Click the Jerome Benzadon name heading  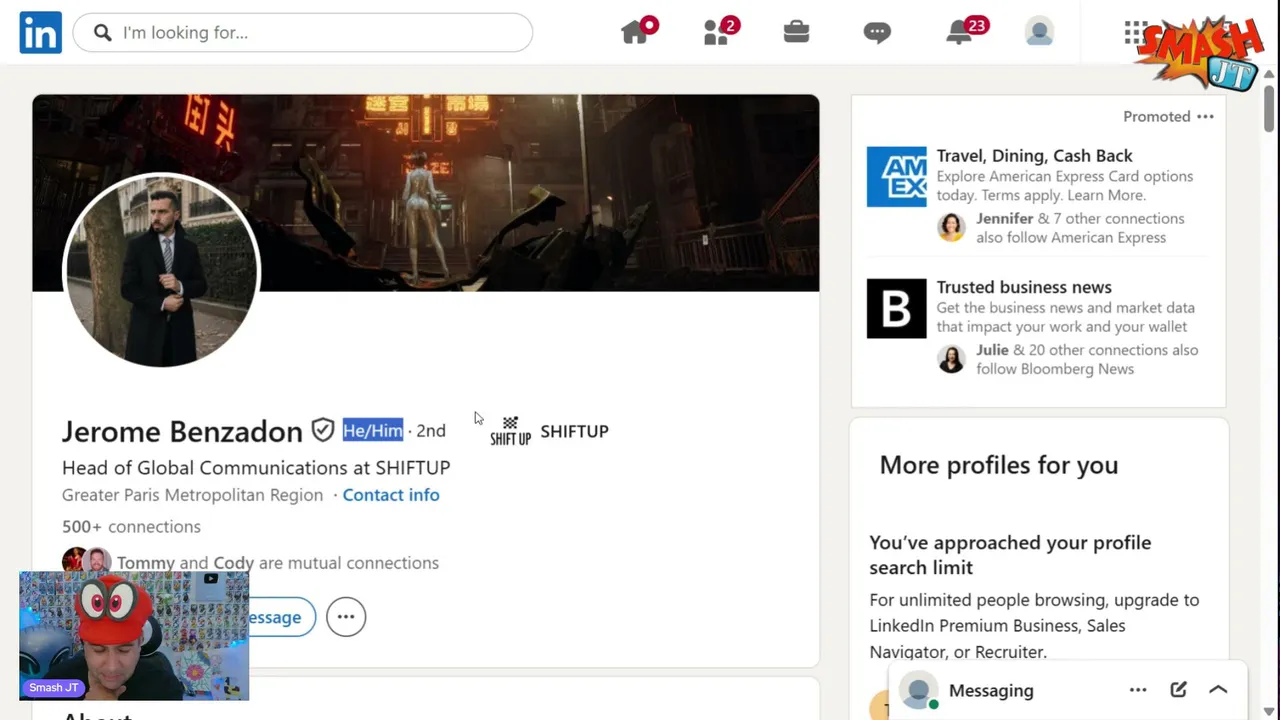tap(182, 431)
